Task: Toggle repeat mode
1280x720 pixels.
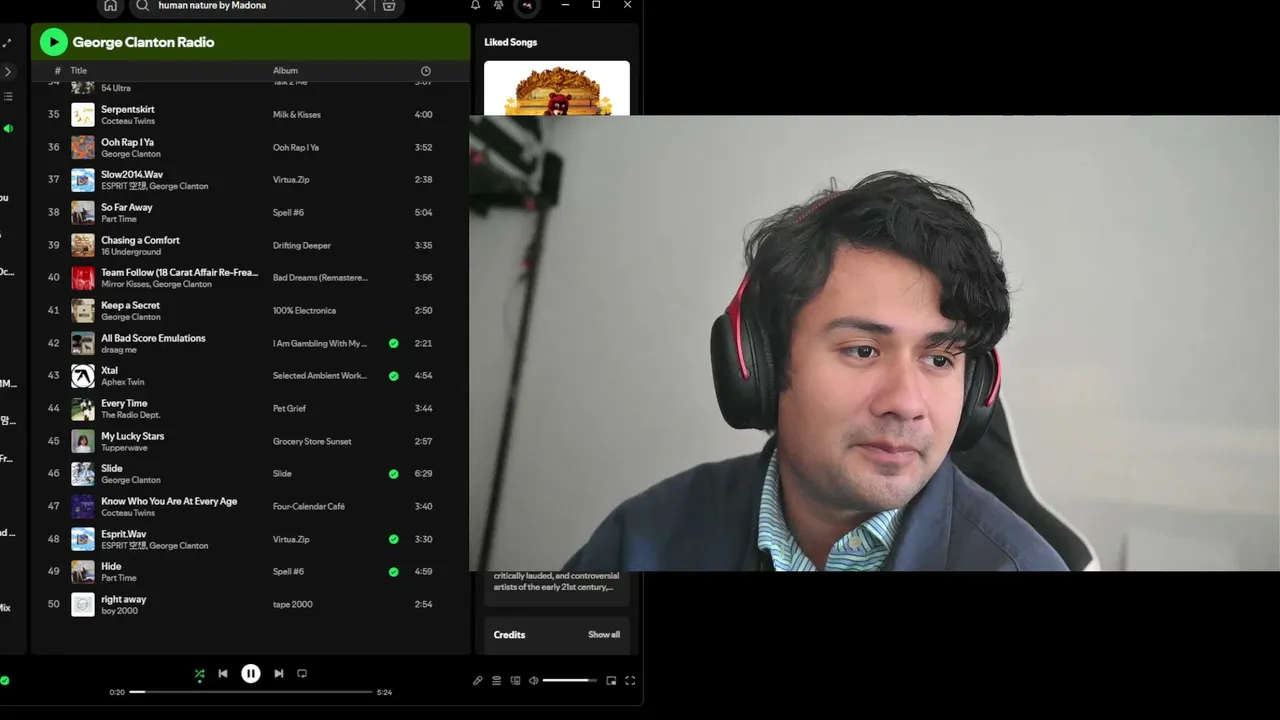Action: click(x=302, y=674)
